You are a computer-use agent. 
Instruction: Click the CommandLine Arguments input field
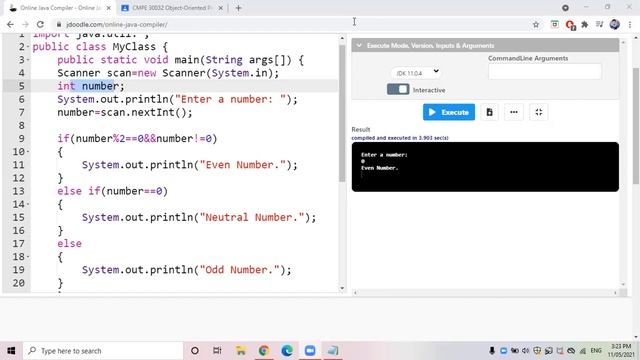pyautogui.click(x=544, y=71)
